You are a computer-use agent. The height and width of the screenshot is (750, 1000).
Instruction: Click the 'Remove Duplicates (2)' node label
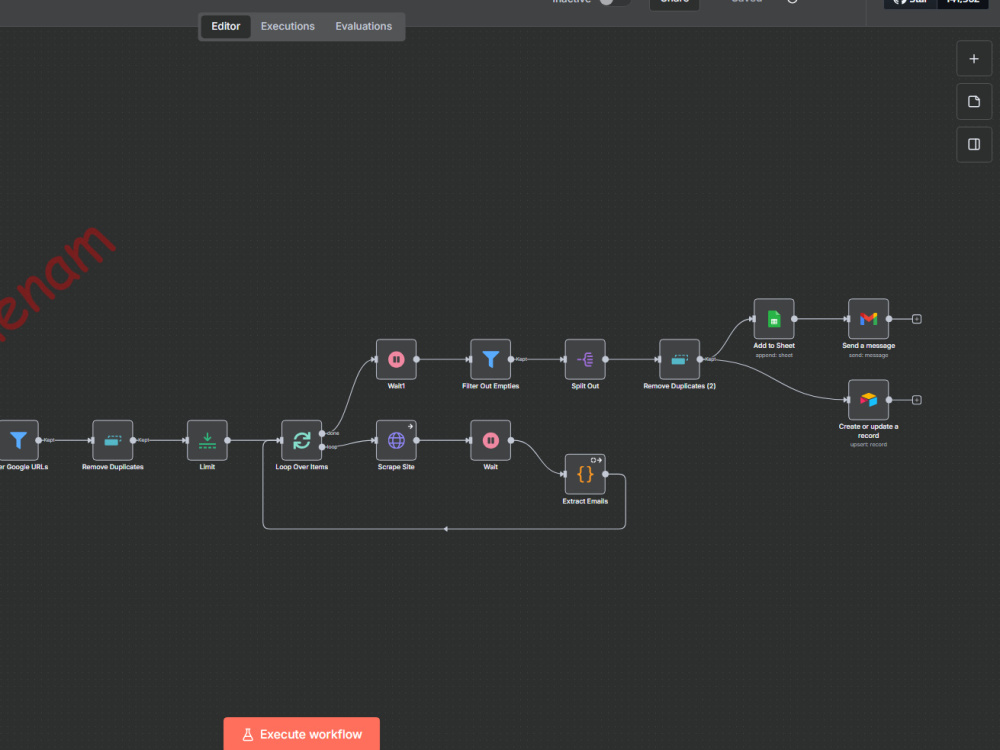click(679, 386)
